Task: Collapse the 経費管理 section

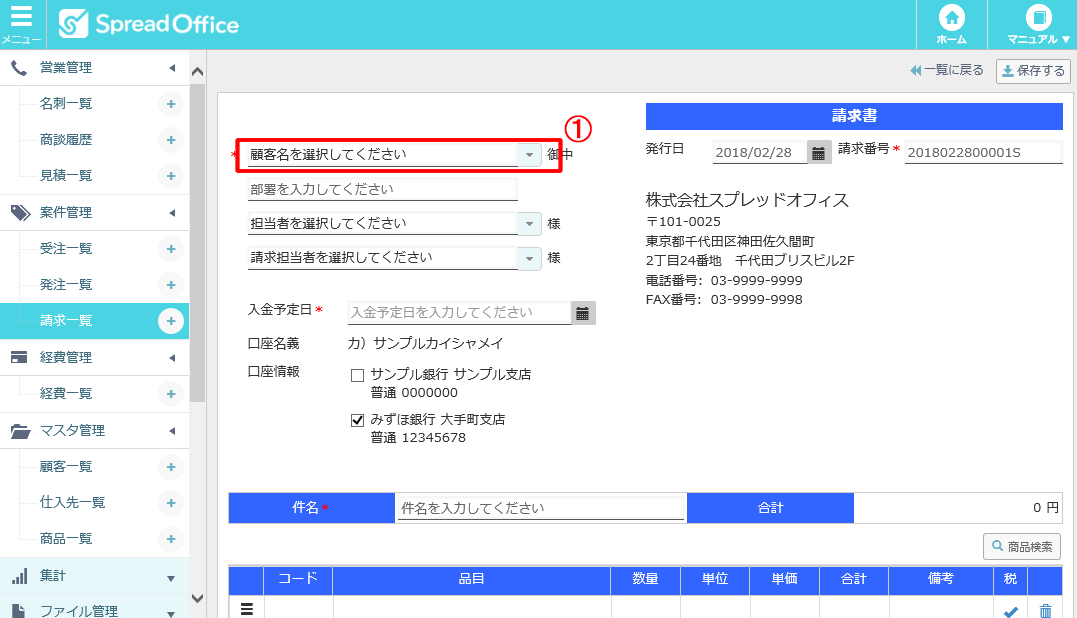Action: tap(172, 358)
